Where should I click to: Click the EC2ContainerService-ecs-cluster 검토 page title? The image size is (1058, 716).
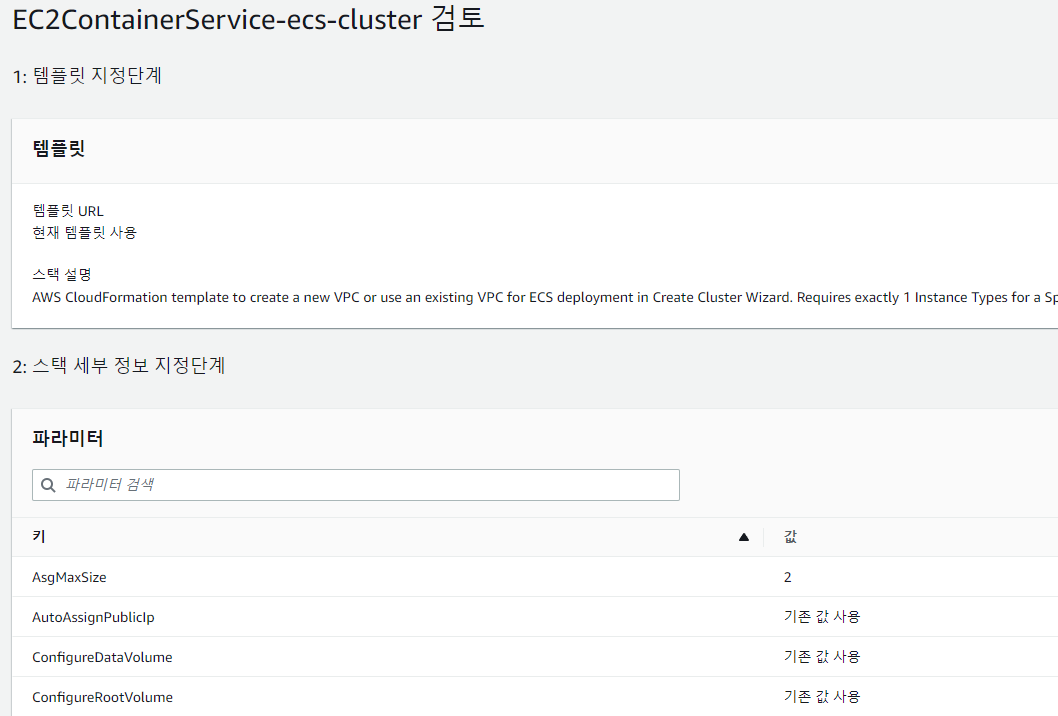click(248, 19)
